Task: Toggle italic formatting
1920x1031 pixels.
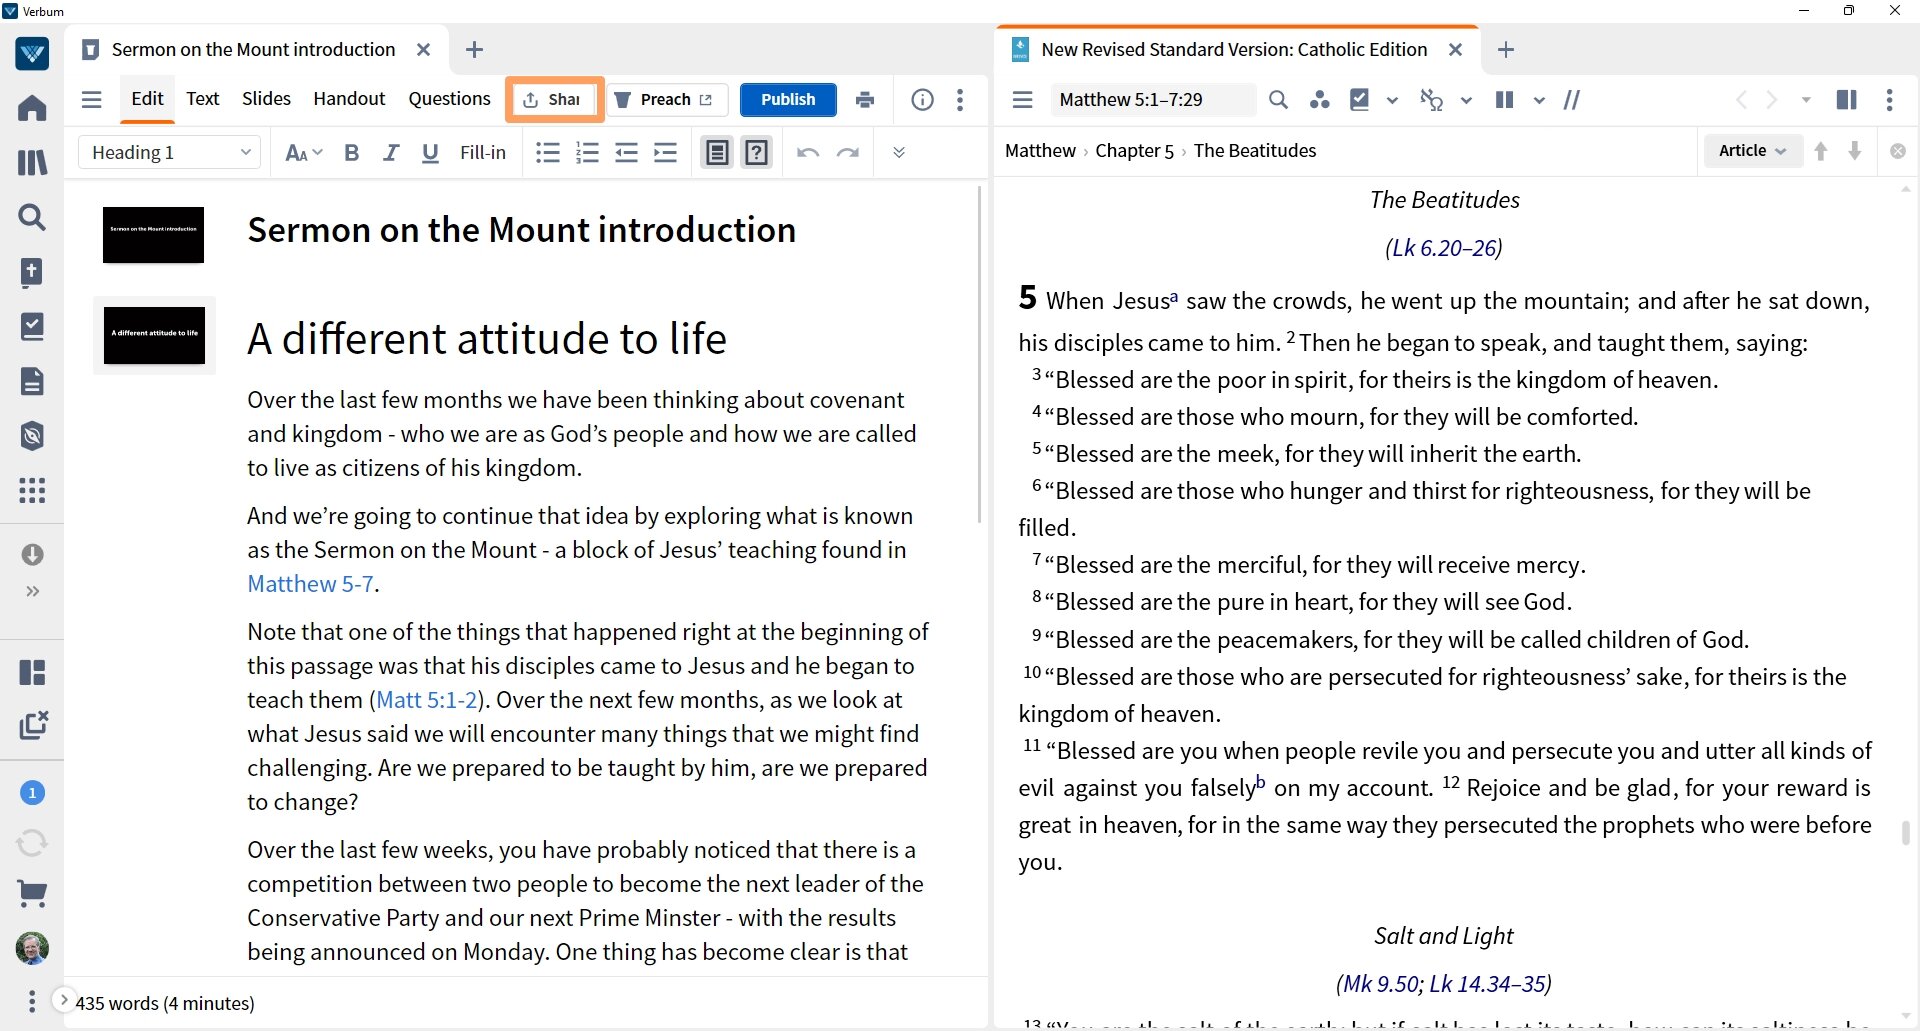Action: [391, 152]
